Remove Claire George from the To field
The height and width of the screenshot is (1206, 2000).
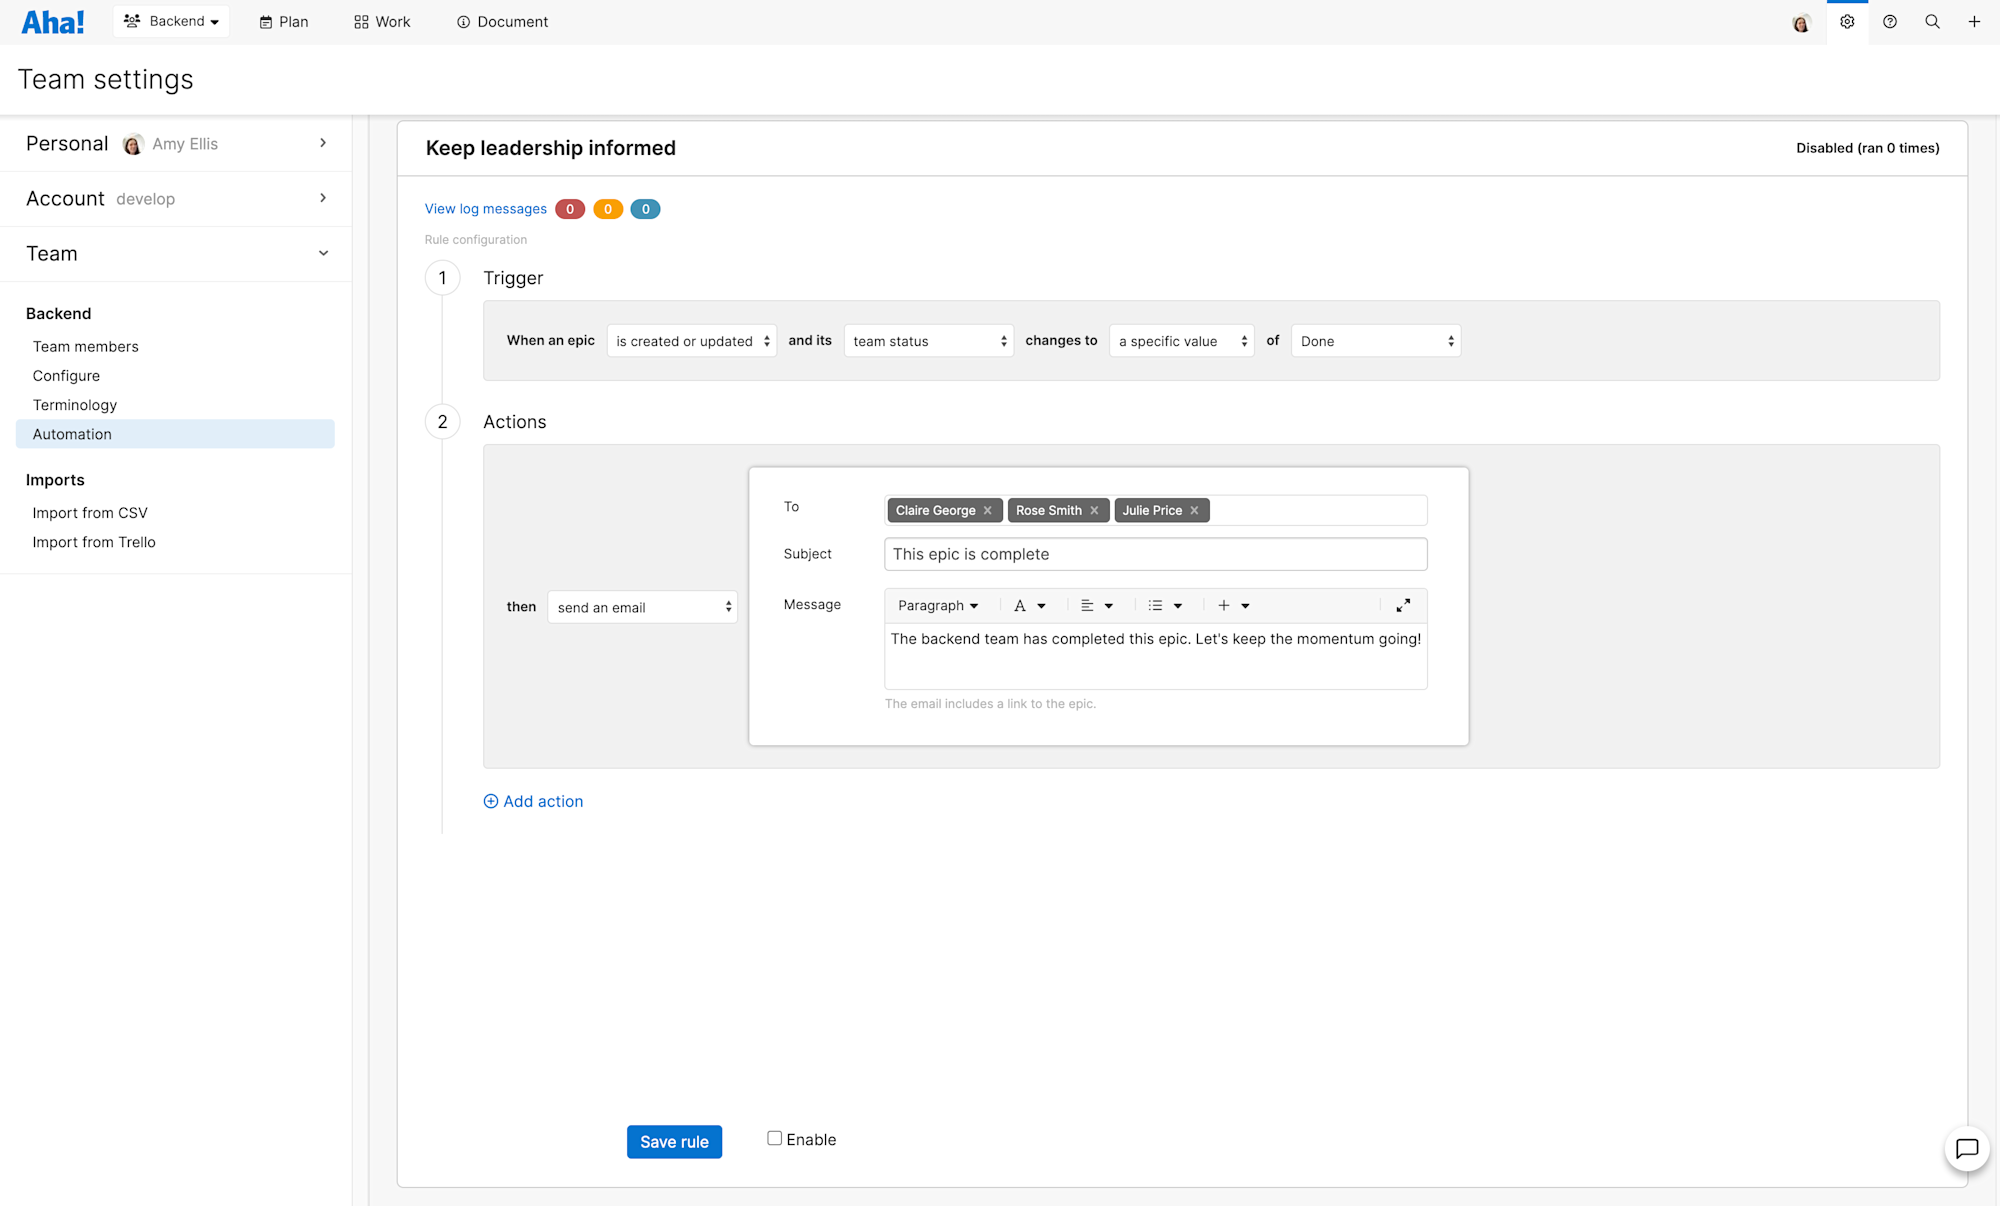pyautogui.click(x=986, y=510)
